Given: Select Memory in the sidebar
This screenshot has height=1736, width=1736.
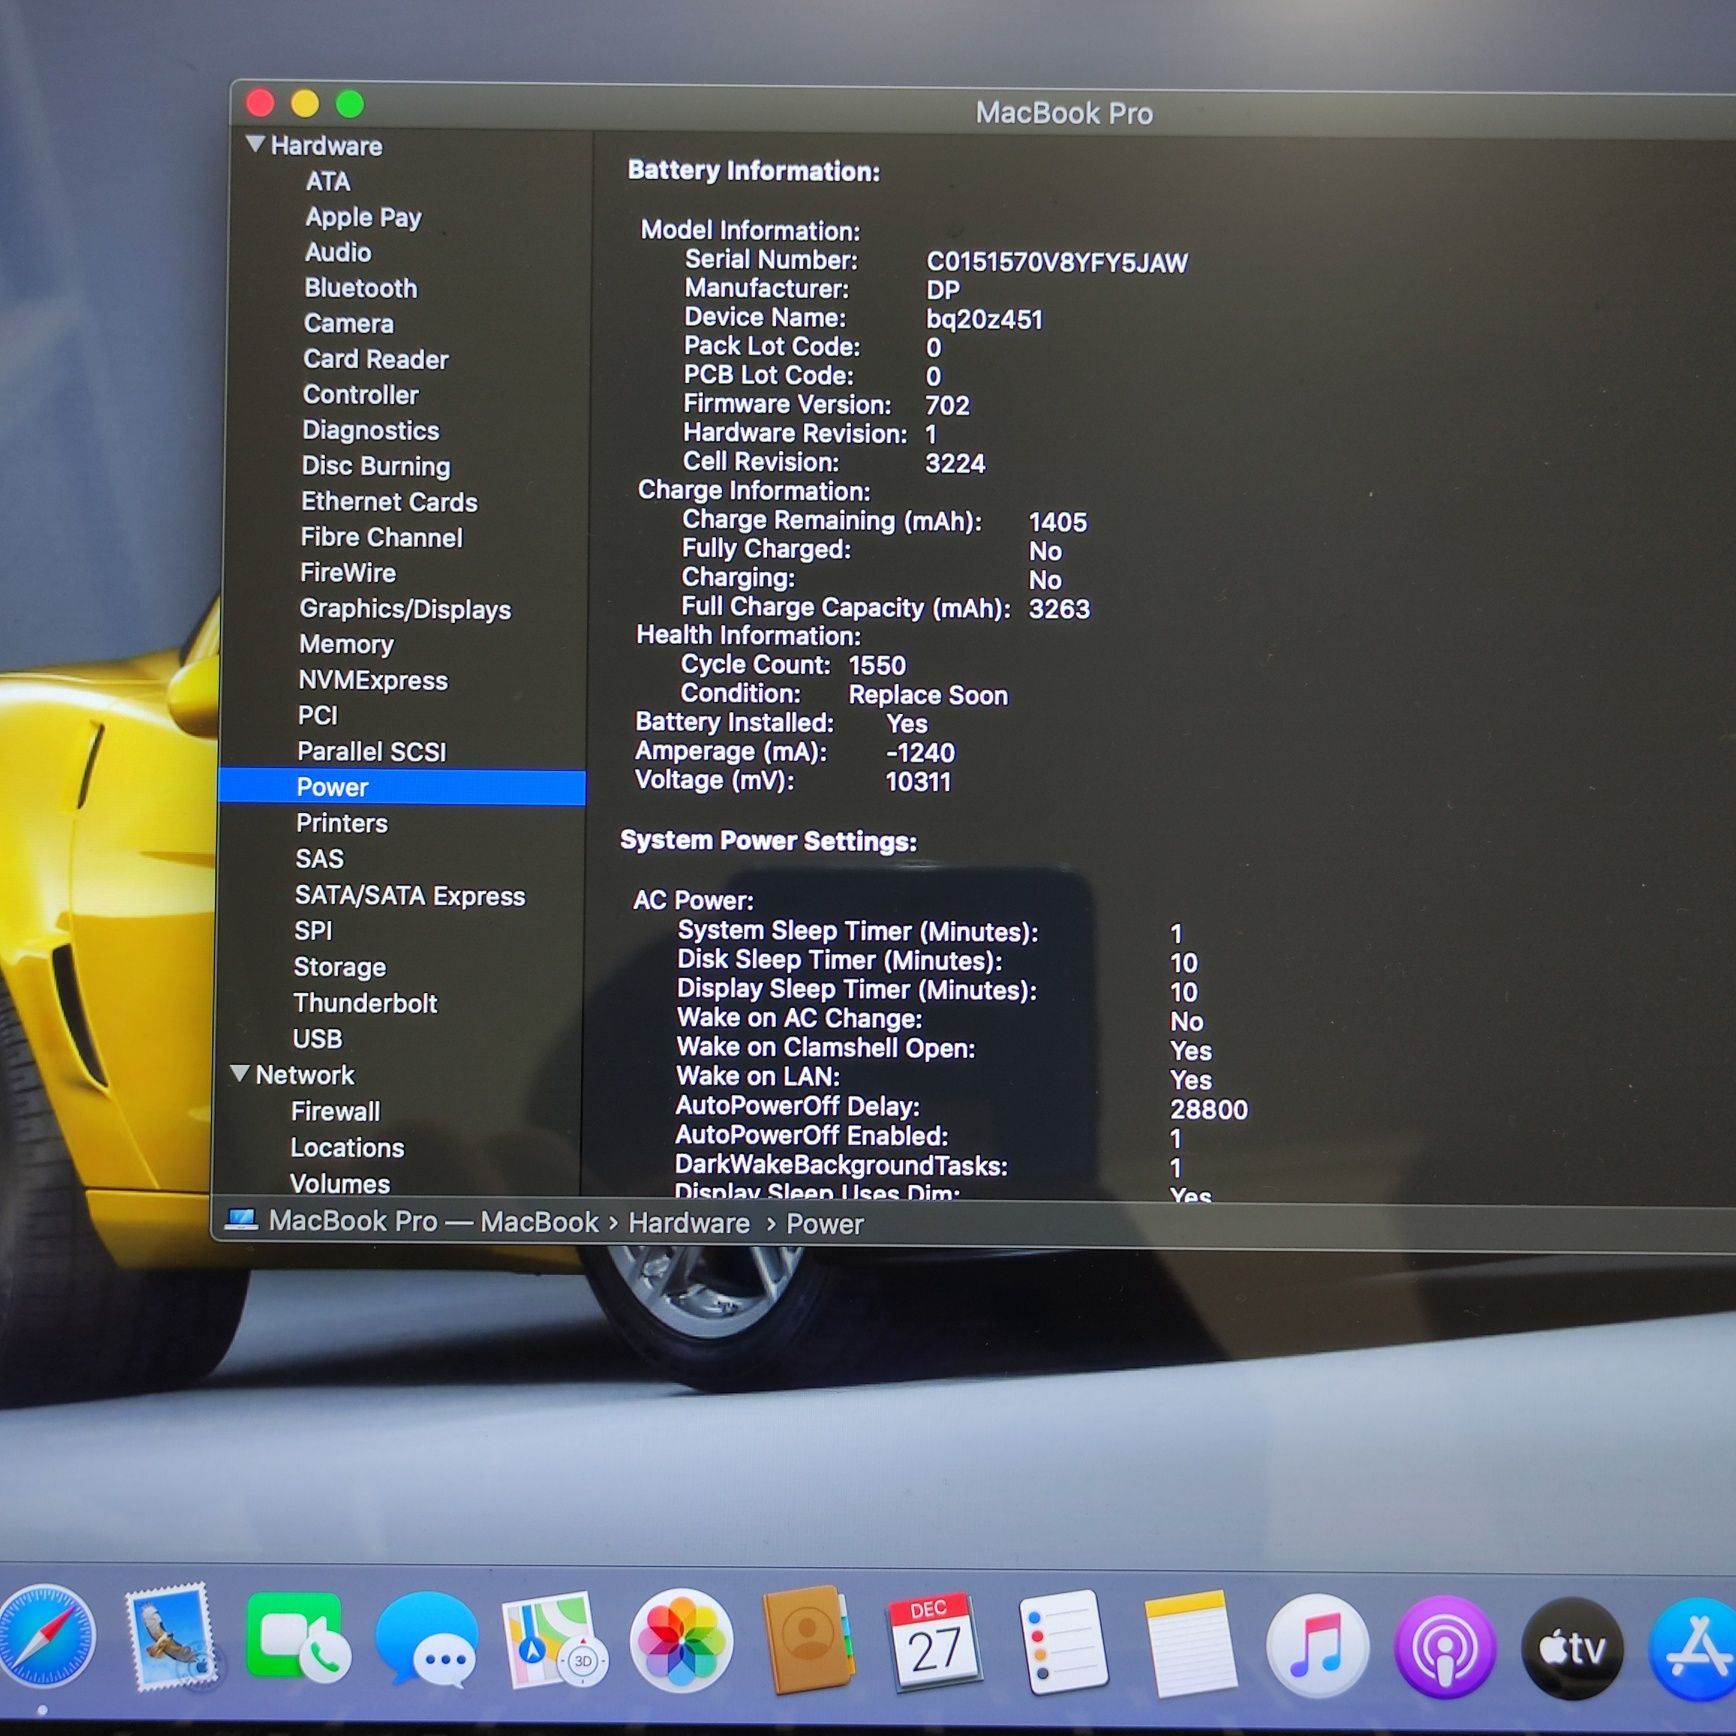Looking at the screenshot, I should pos(346,644).
